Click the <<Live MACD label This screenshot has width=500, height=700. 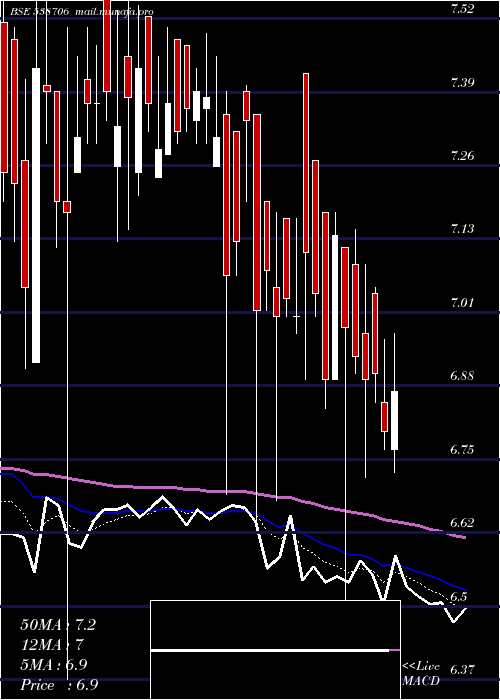421,674
